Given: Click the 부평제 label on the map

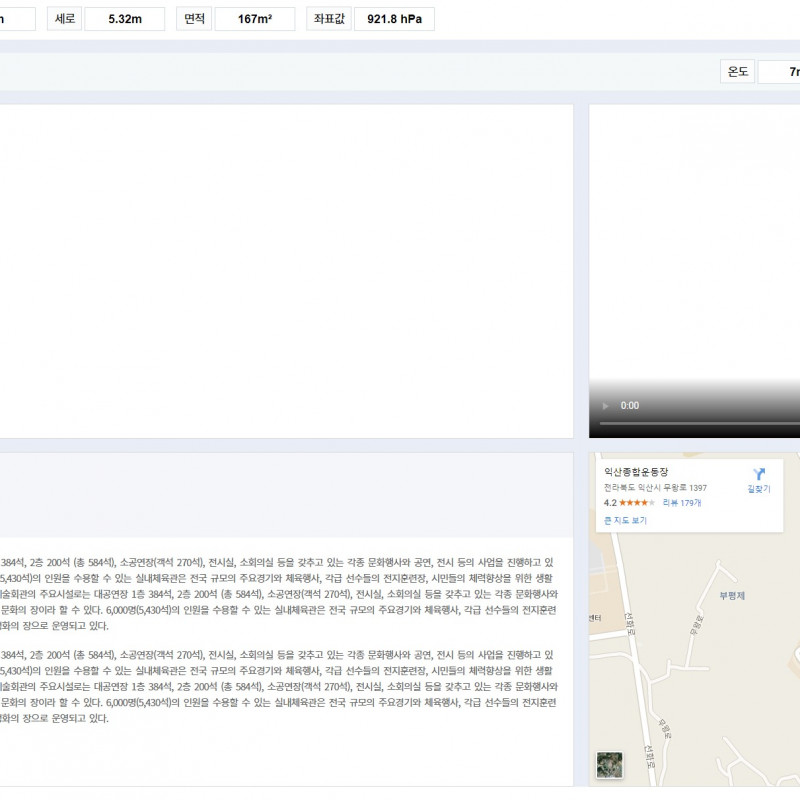Looking at the screenshot, I should tap(732, 596).
